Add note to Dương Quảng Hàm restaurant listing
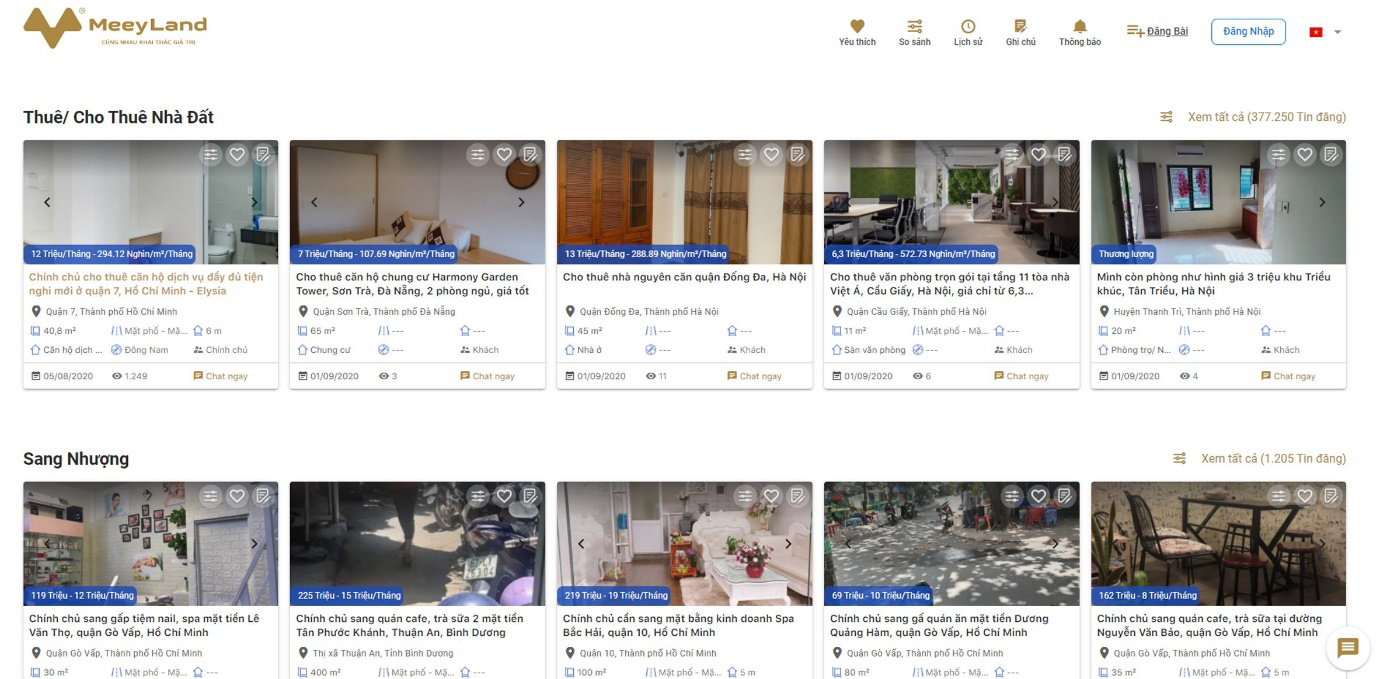The width and height of the screenshot is (1380, 679). click(x=1064, y=496)
